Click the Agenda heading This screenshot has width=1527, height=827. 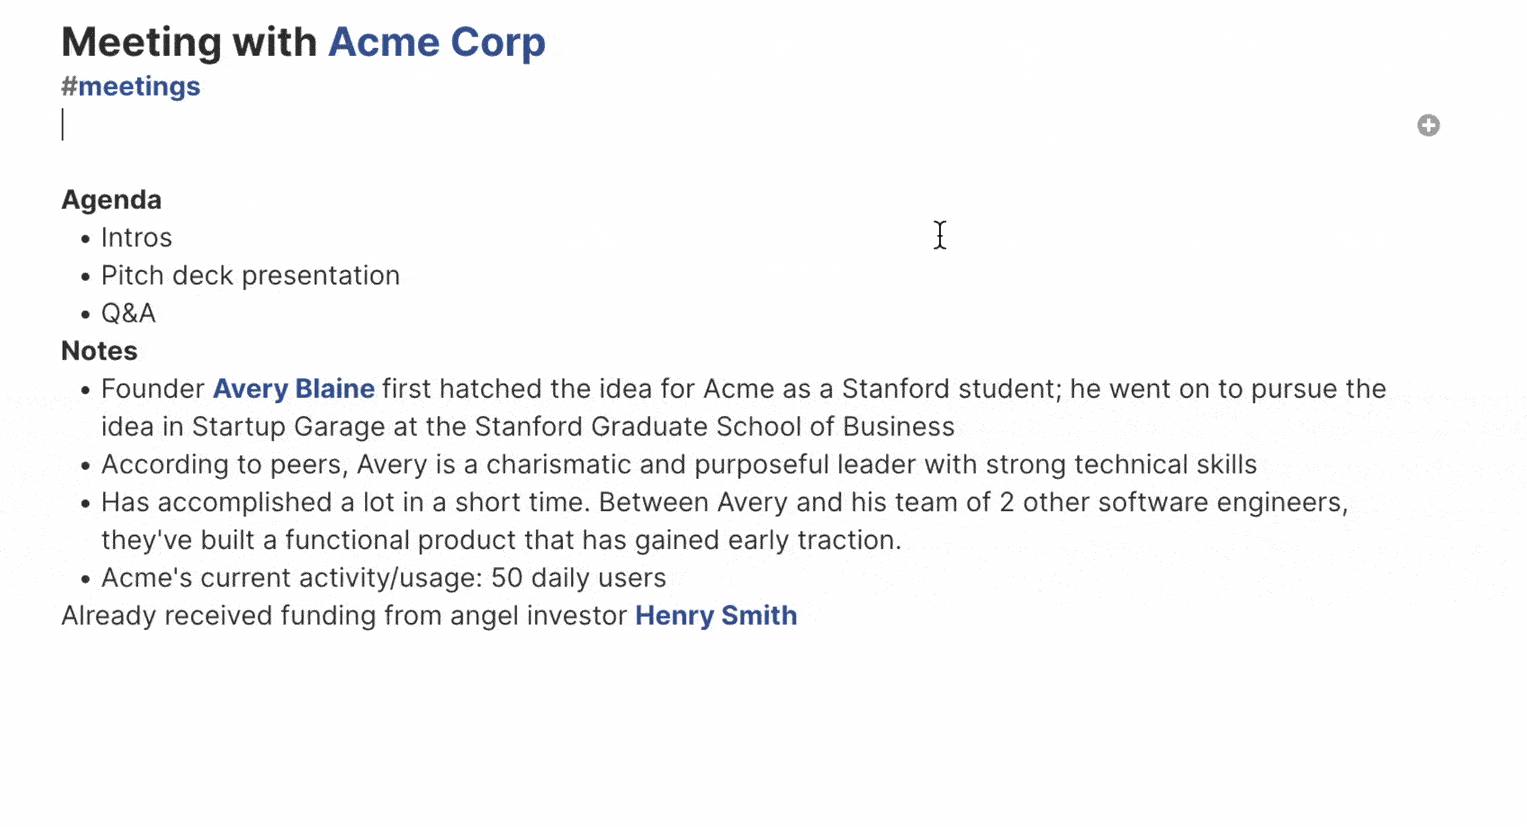[111, 200]
